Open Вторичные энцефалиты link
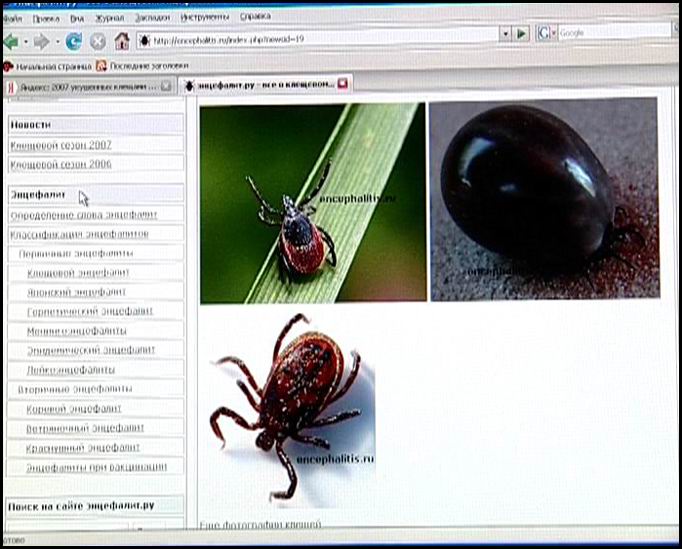The height and width of the screenshot is (549, 682). click(75, 389)
